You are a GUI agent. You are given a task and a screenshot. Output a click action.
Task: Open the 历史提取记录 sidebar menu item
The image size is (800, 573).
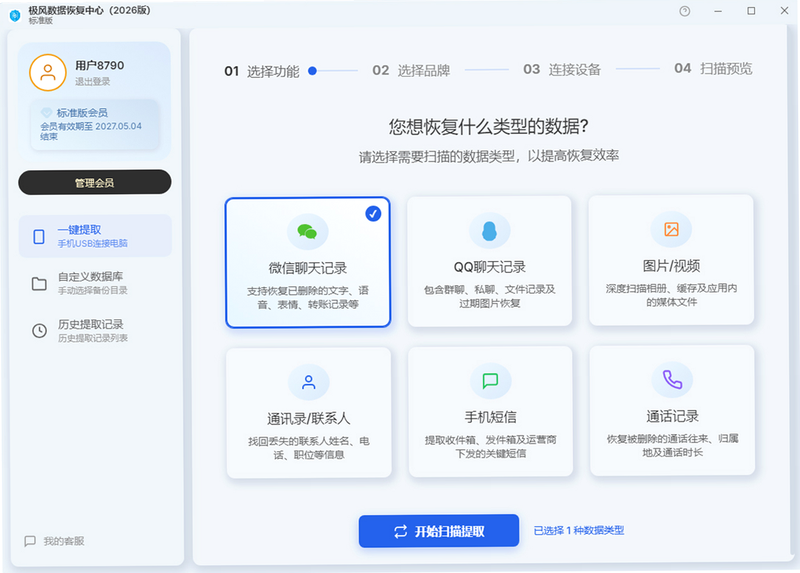[x=95, y=331]
